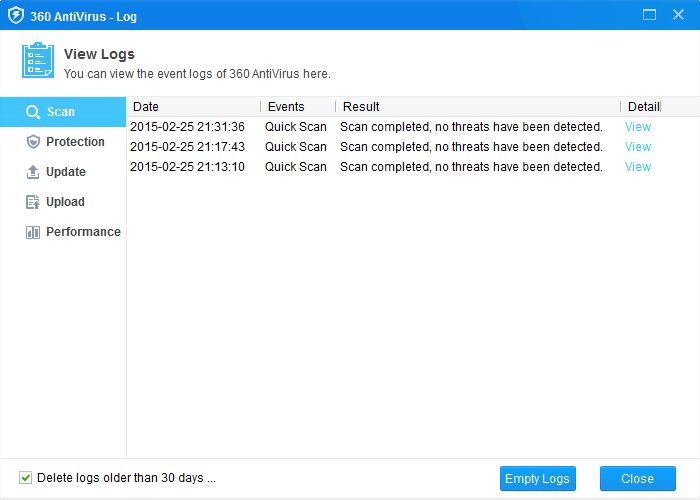Screen dimensions: 700x500
Task: Switch to the Upload logs tab
Action: point(63,202)
